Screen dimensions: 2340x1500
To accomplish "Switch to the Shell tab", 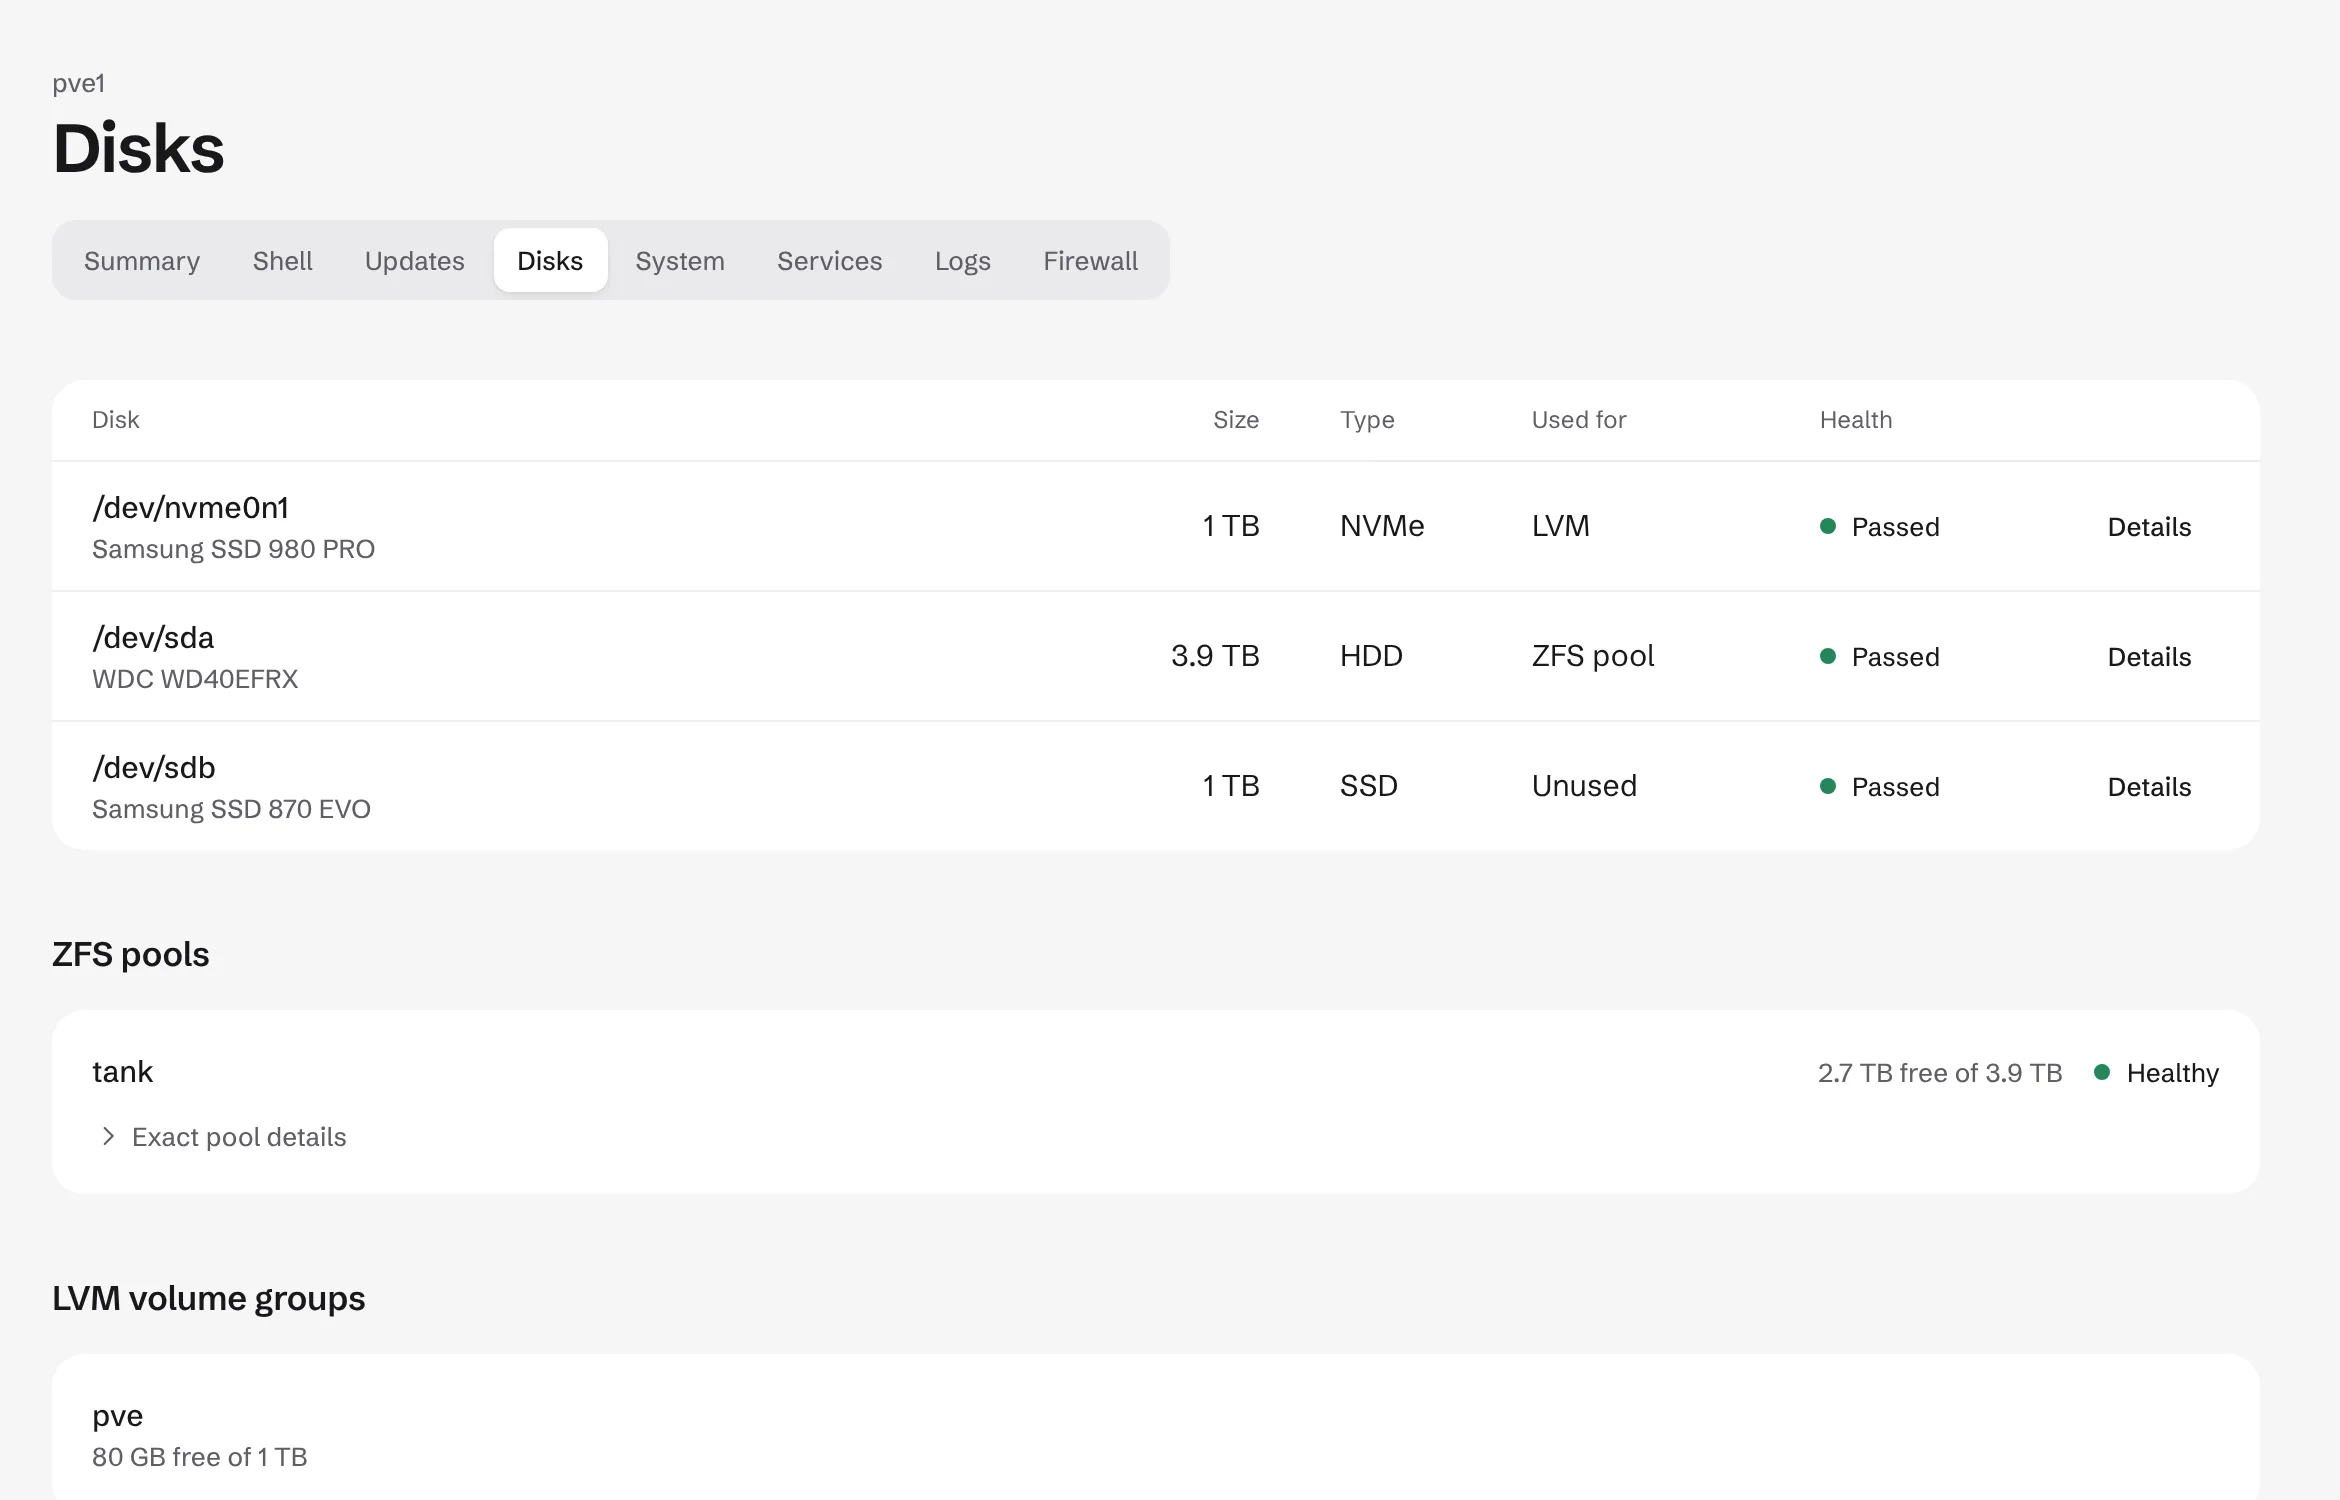I will [x=283, y=261].
